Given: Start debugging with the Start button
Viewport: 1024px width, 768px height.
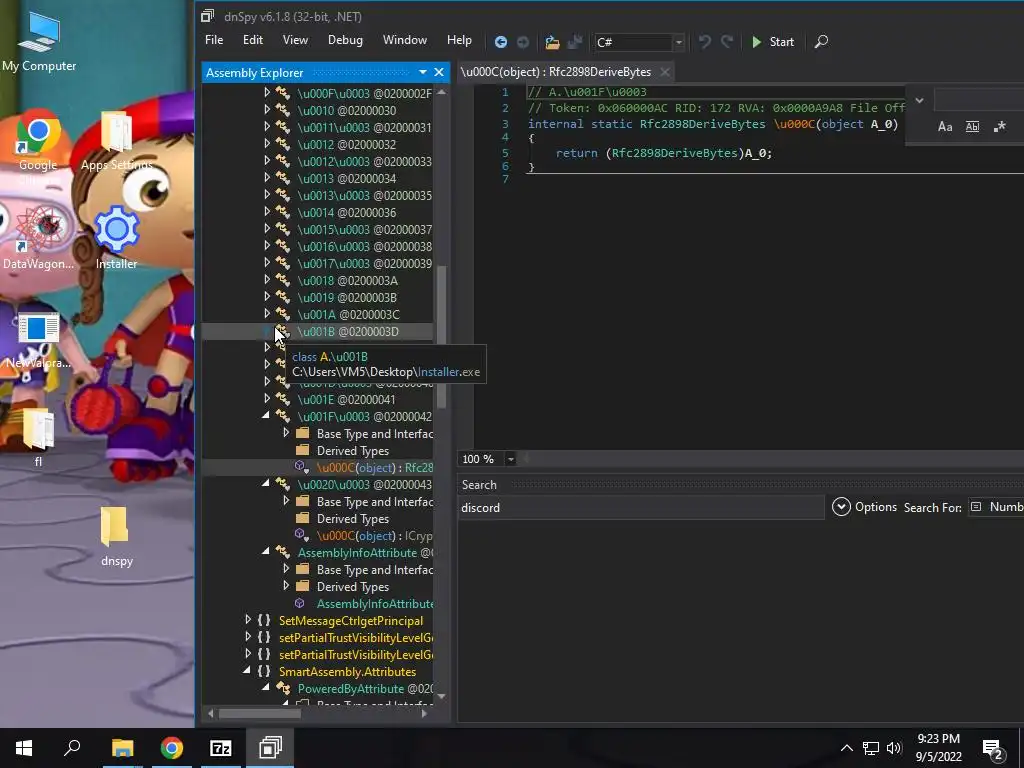Looking at the screenshot, I should point(773,42).
